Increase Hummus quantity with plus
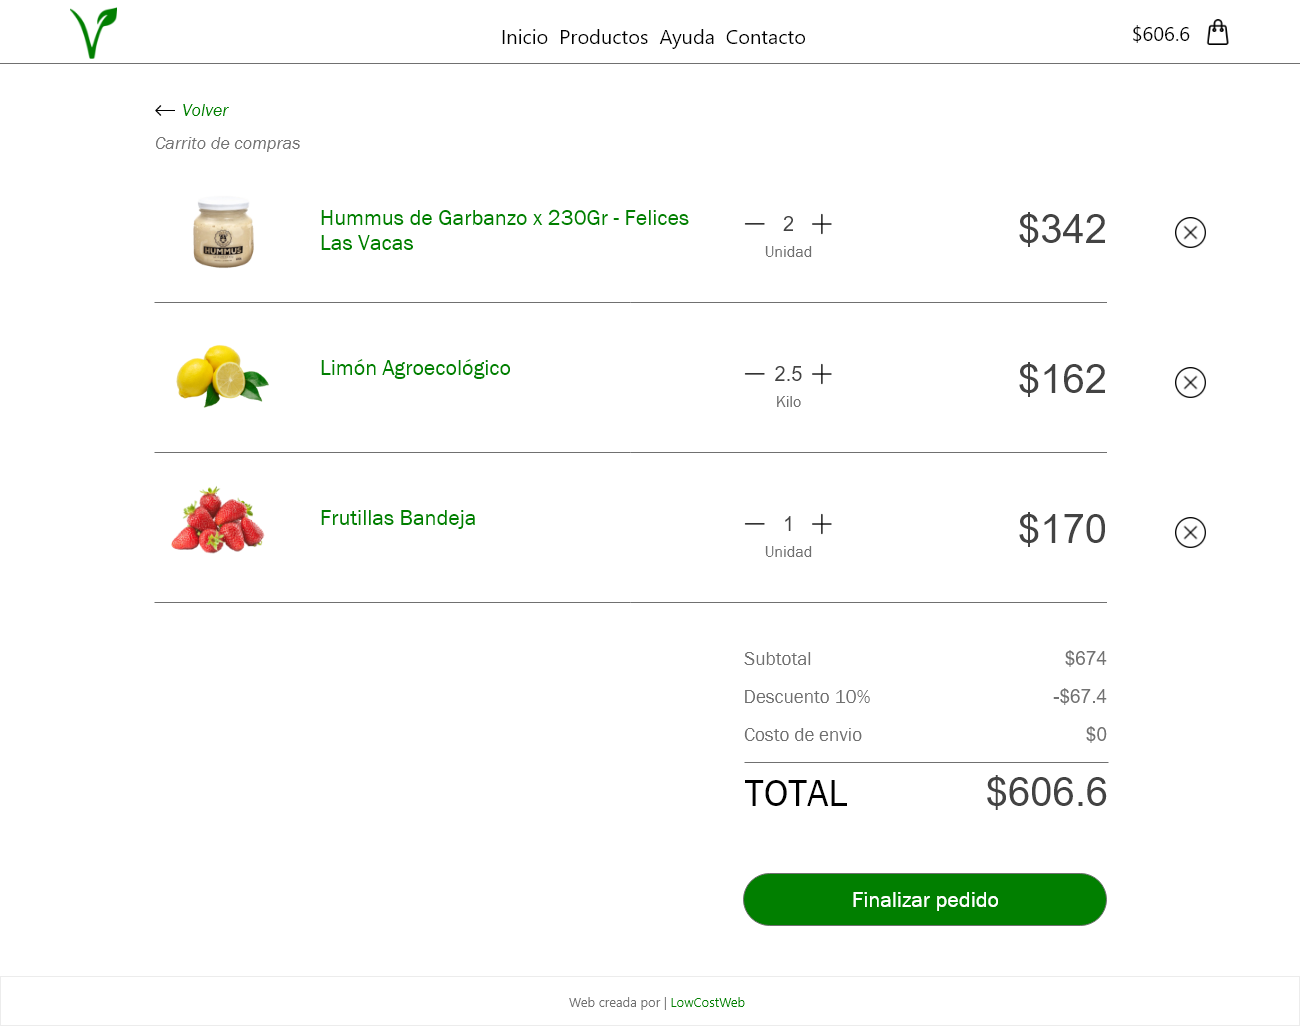 822,224
